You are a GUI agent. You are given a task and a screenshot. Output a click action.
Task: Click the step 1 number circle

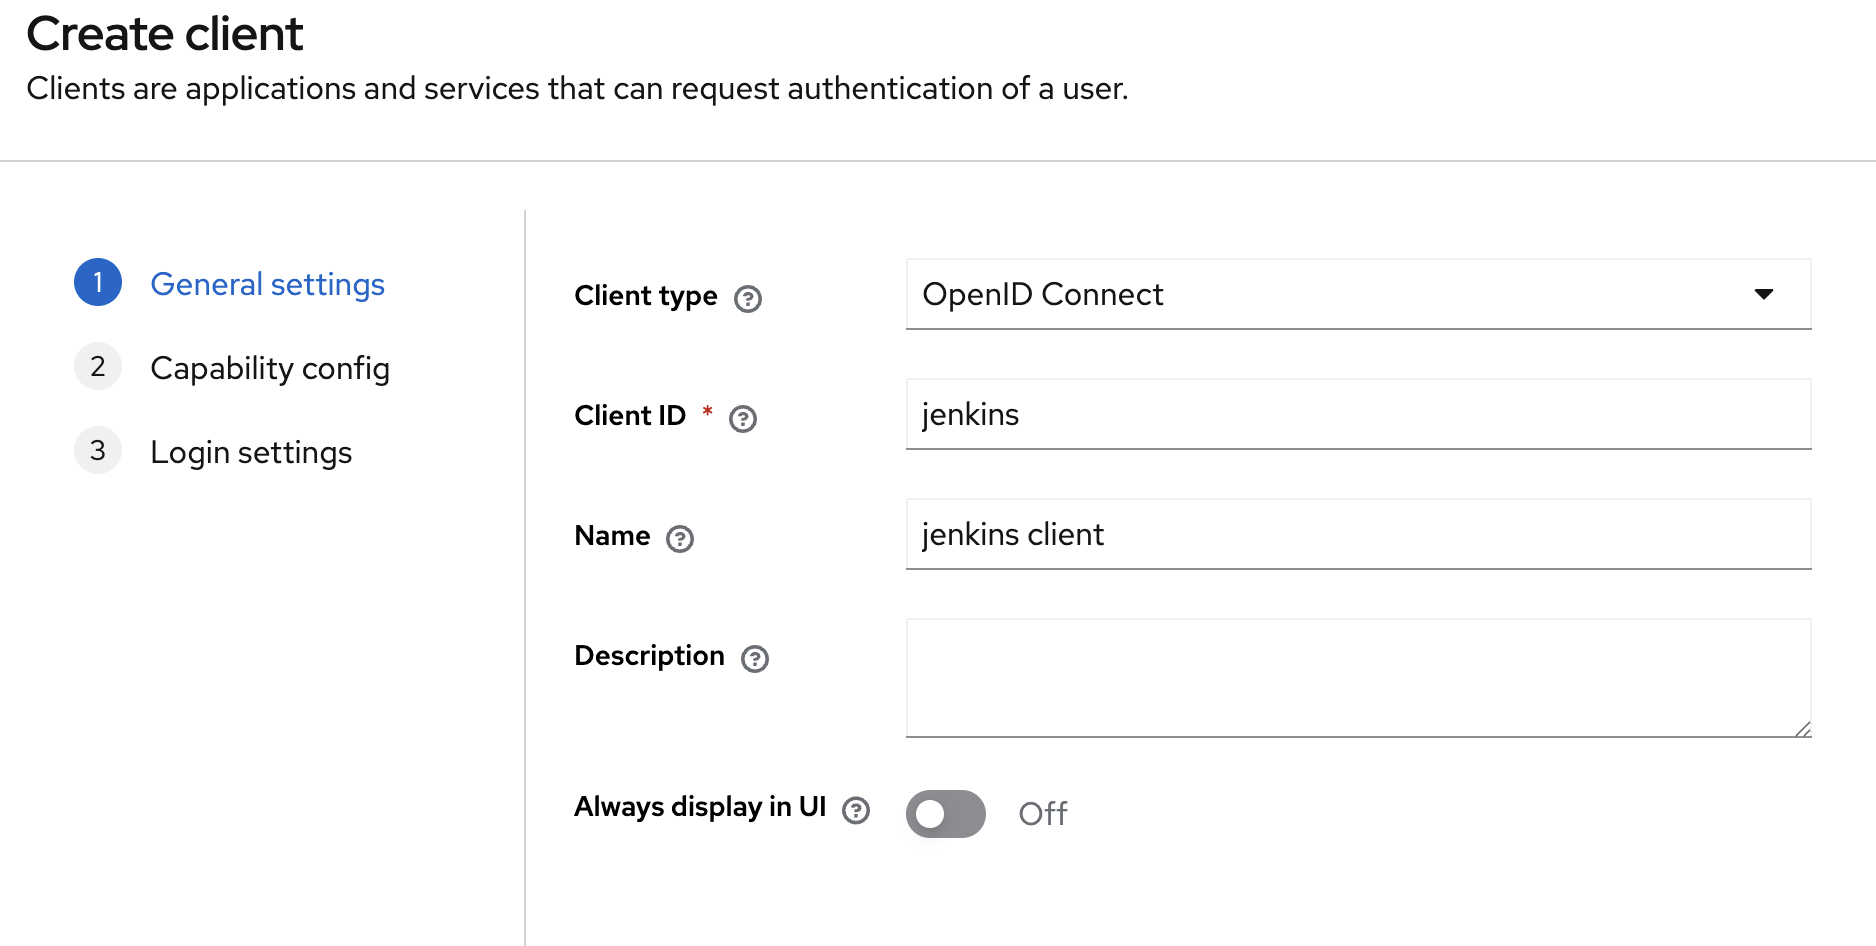(98, 282)
